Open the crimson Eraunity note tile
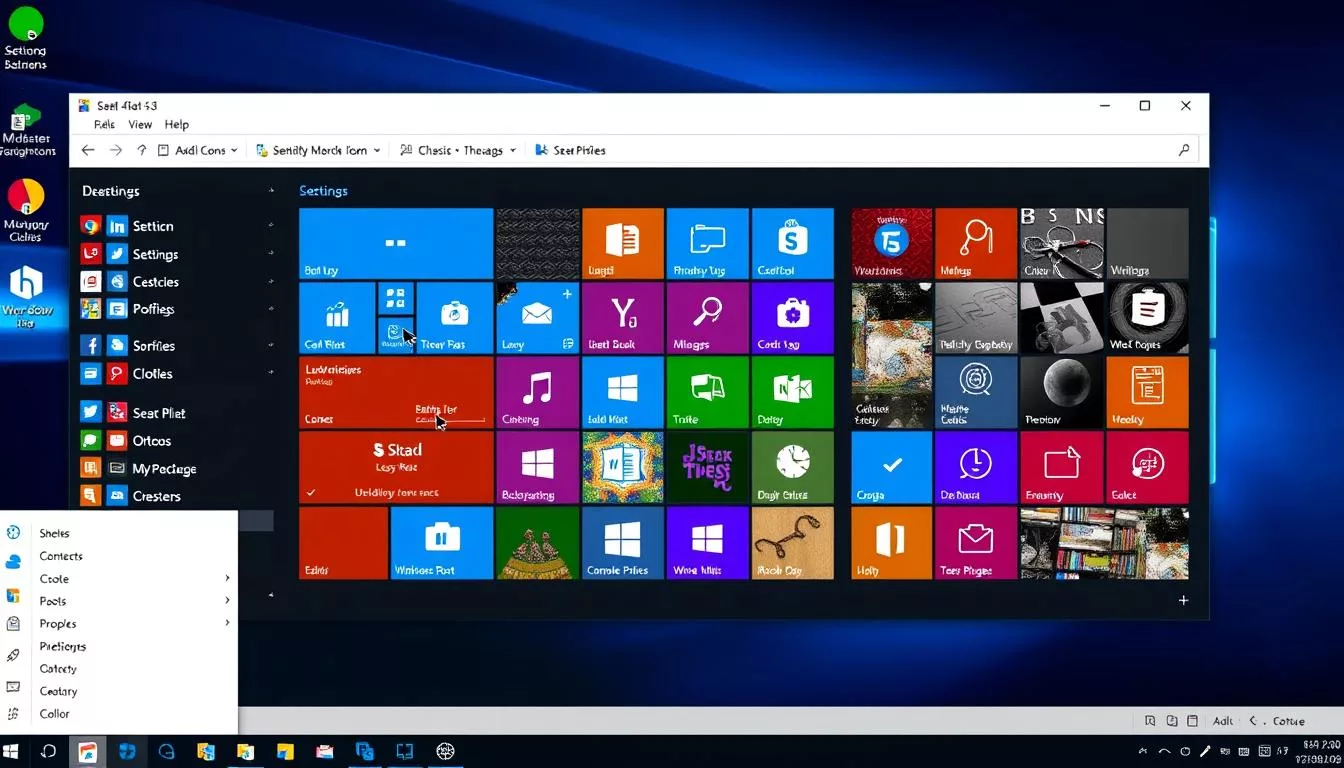Viewport: 1344px width, 768px height. pos(1062,467)
